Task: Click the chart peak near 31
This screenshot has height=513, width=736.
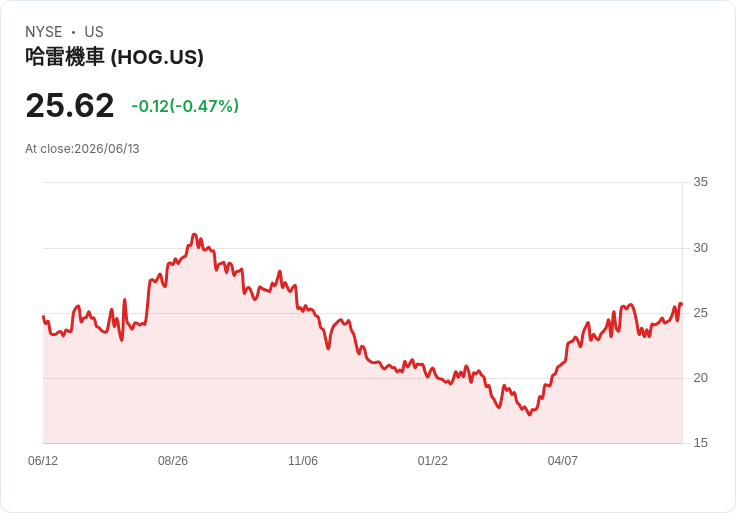Action: pyautogui.click(x=194, y=234)
